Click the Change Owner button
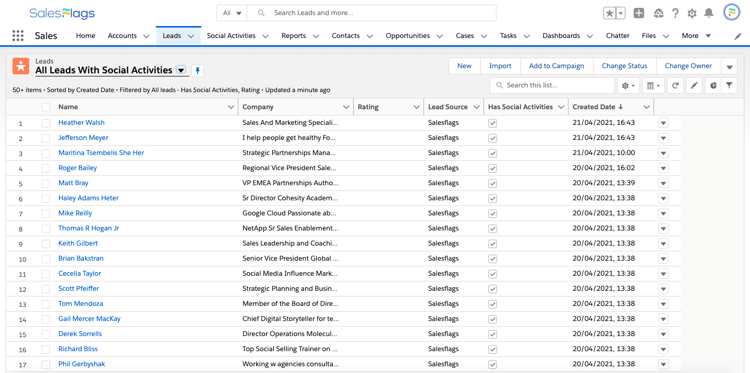 click(688, 66)
